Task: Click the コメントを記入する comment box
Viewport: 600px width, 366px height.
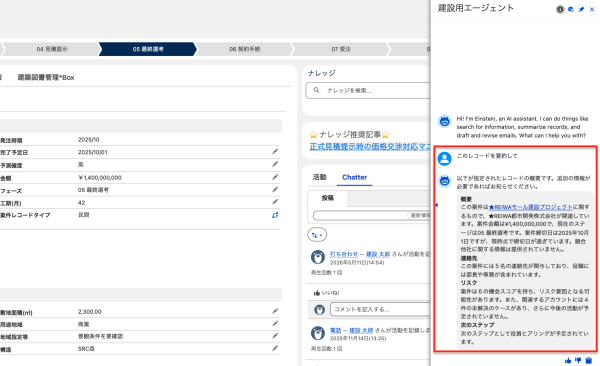Action: pos(380,309)
